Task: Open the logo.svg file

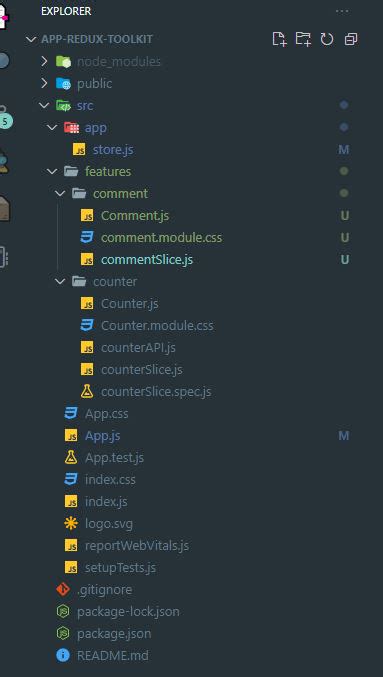Action: point(109,524)
